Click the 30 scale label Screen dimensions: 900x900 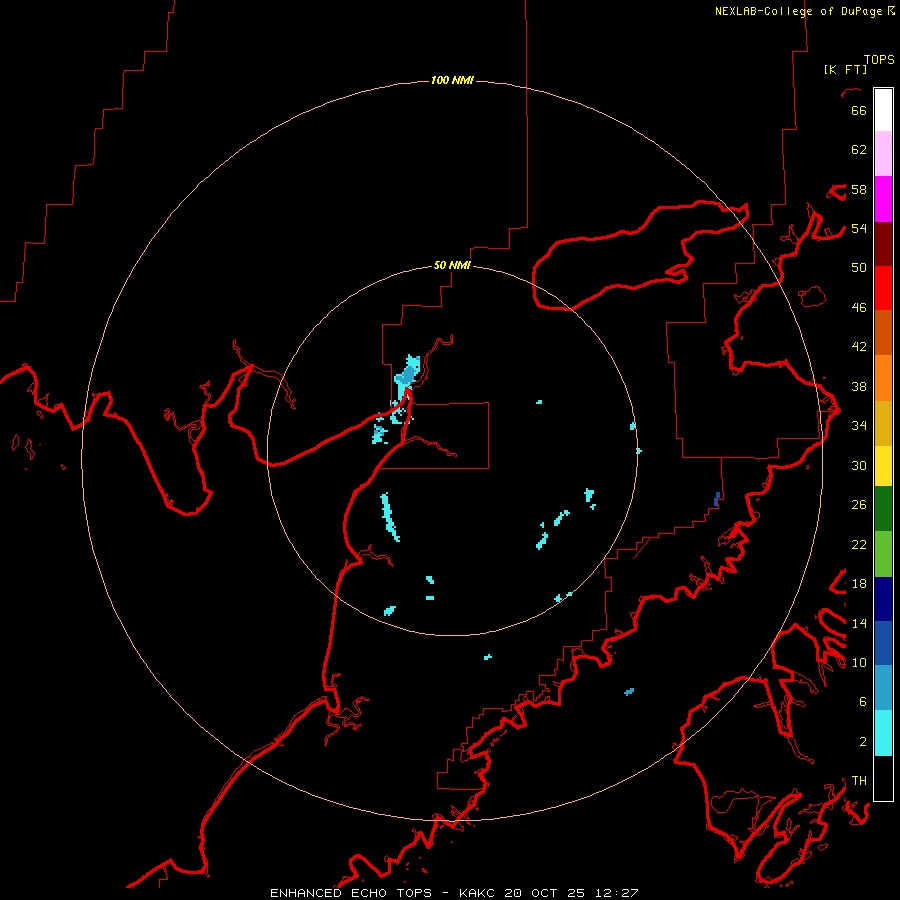(859, 465)
